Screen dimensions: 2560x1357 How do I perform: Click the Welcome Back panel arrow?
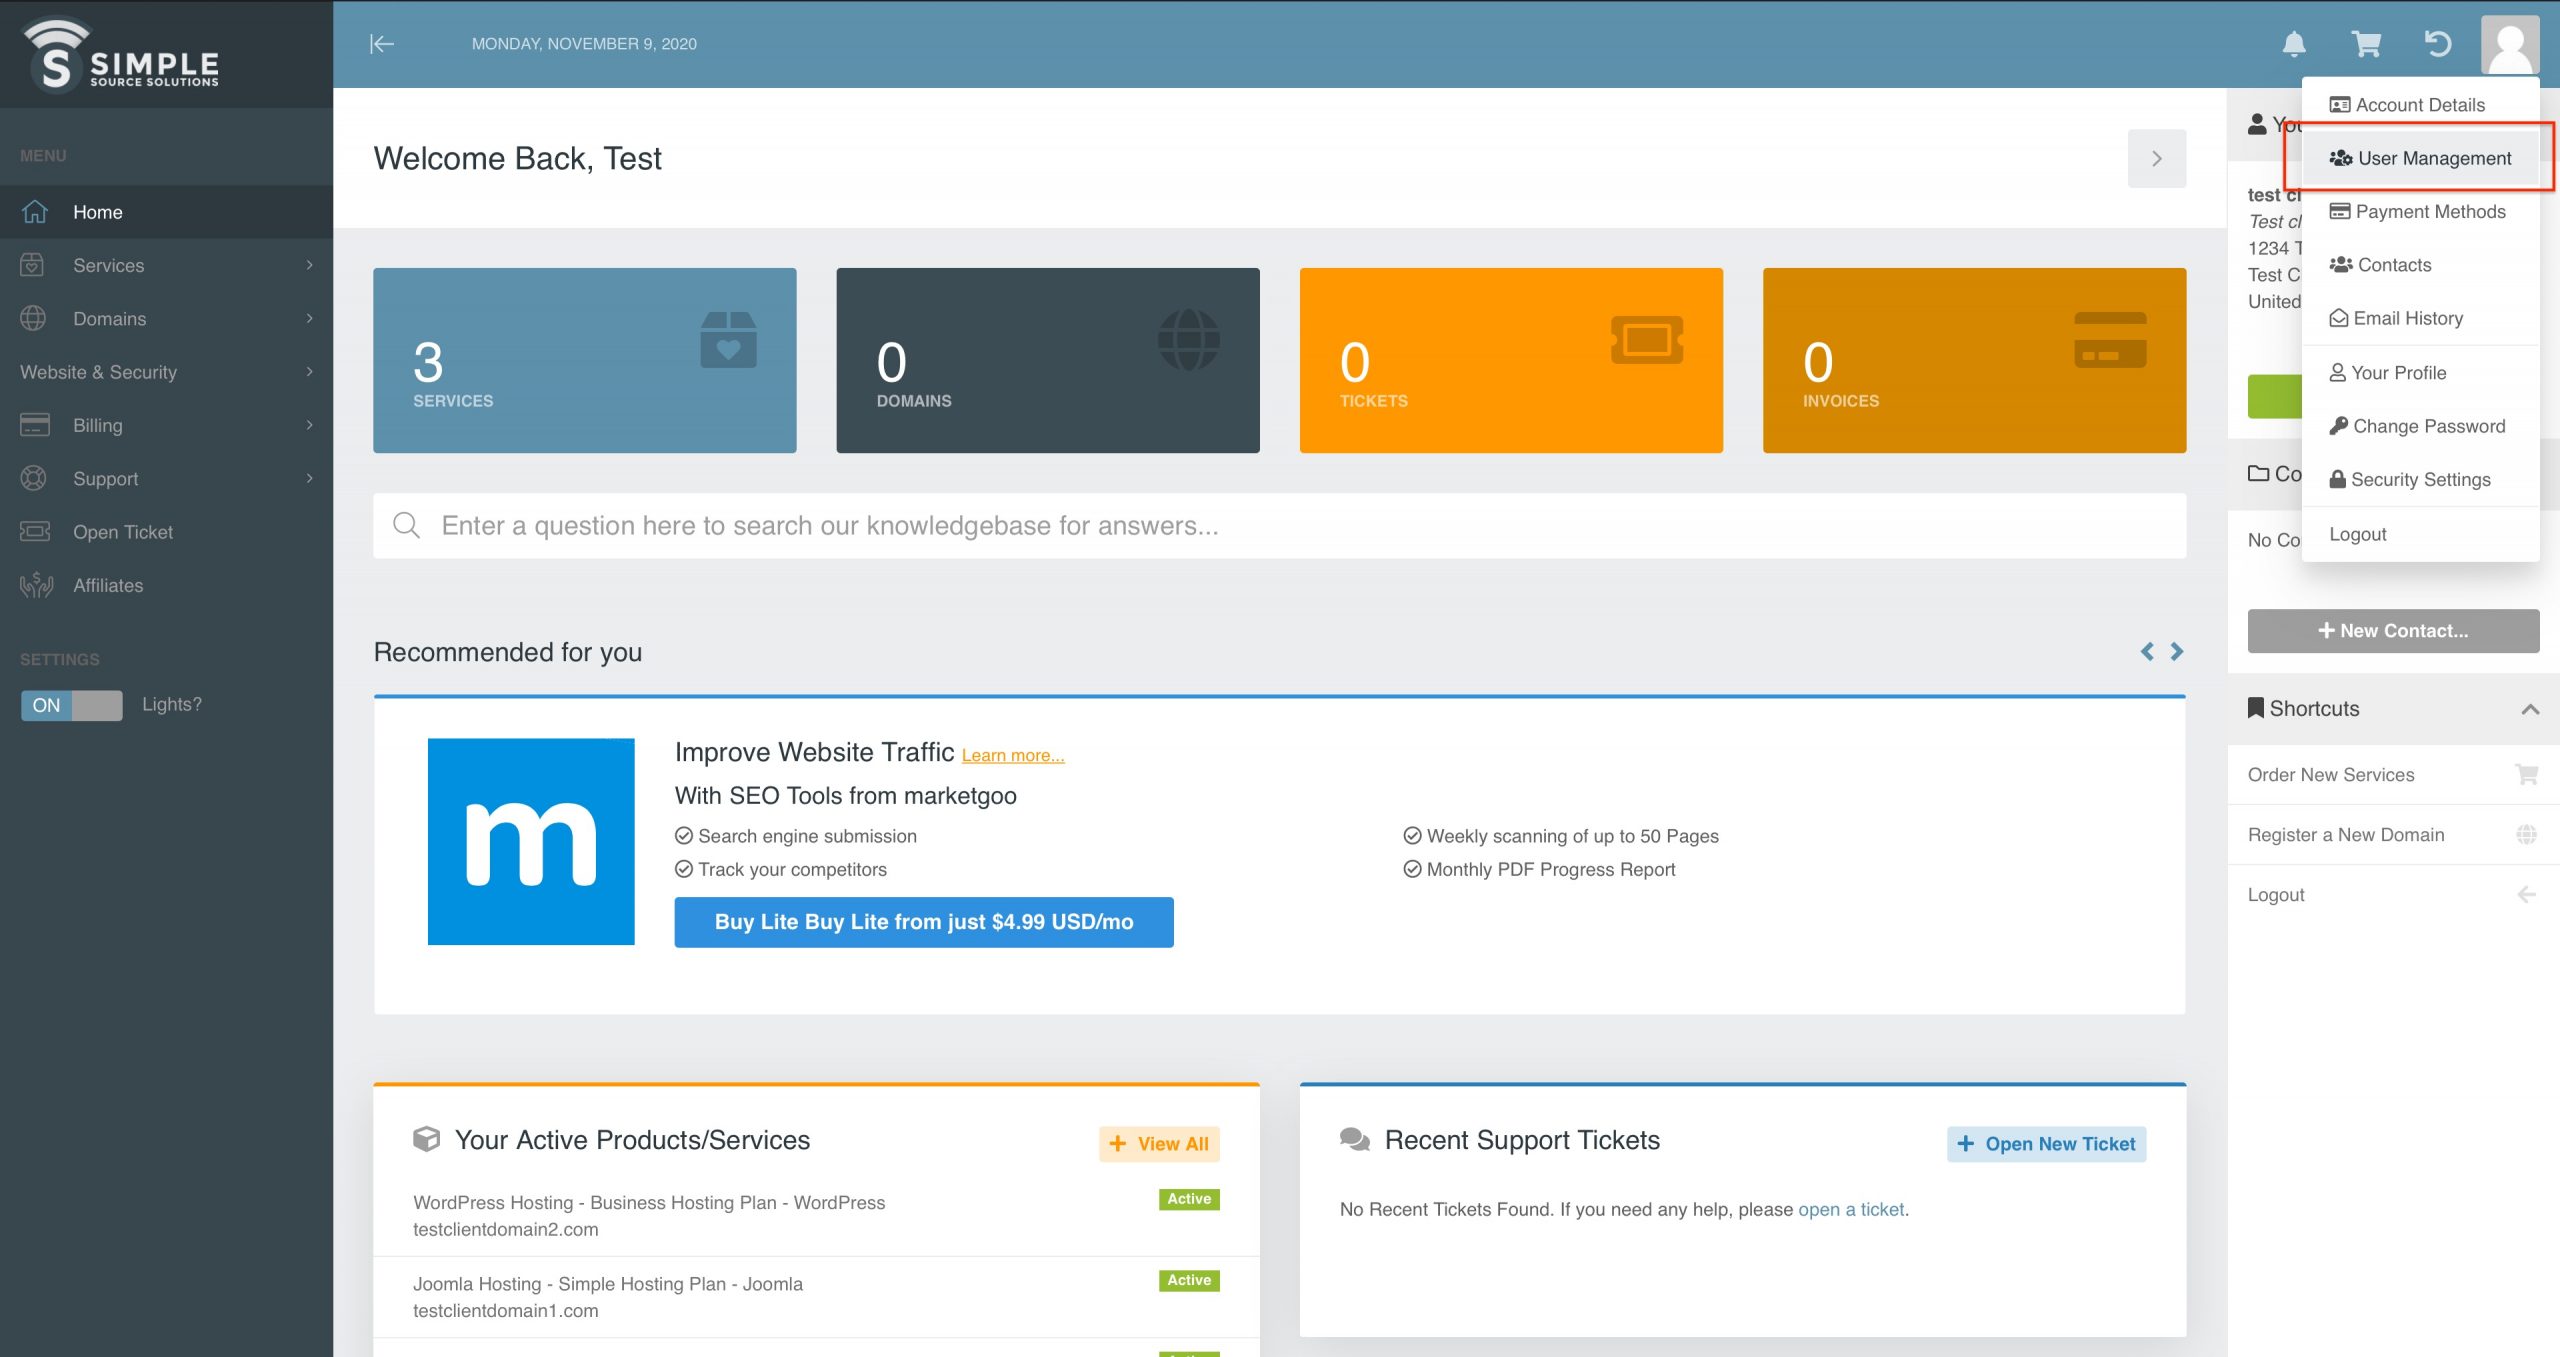pos(2155,156)
